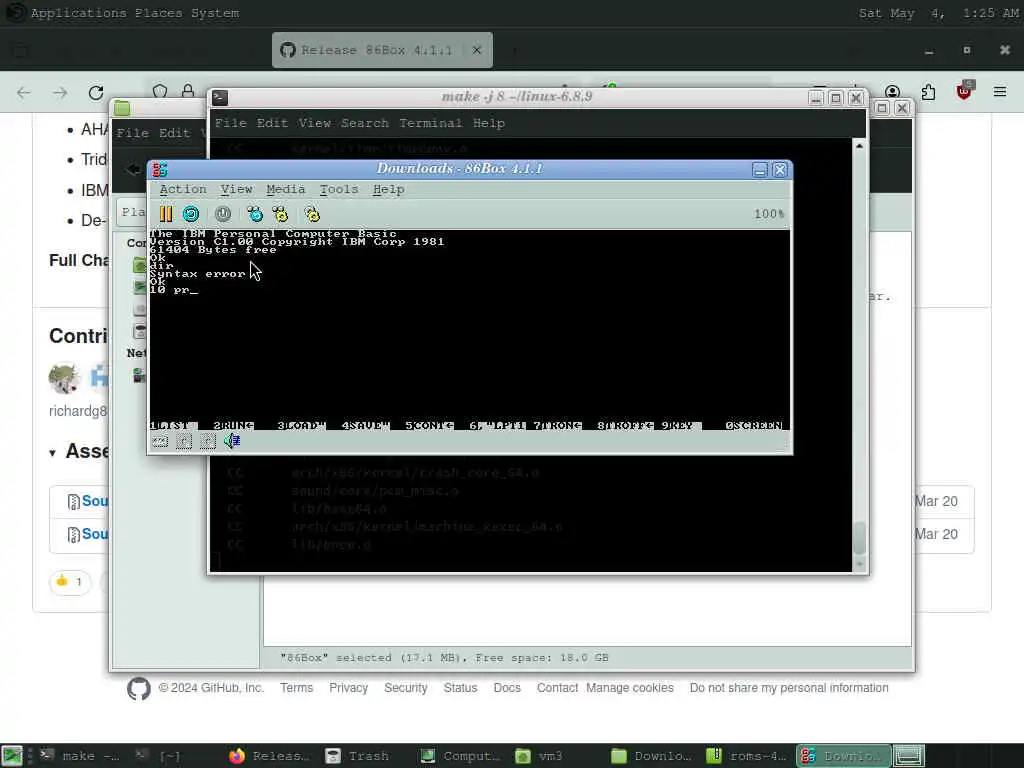Click the show desktop icon in the taskbar
The height and width of the screenshot is (768, 1024).
pos(12,756)
